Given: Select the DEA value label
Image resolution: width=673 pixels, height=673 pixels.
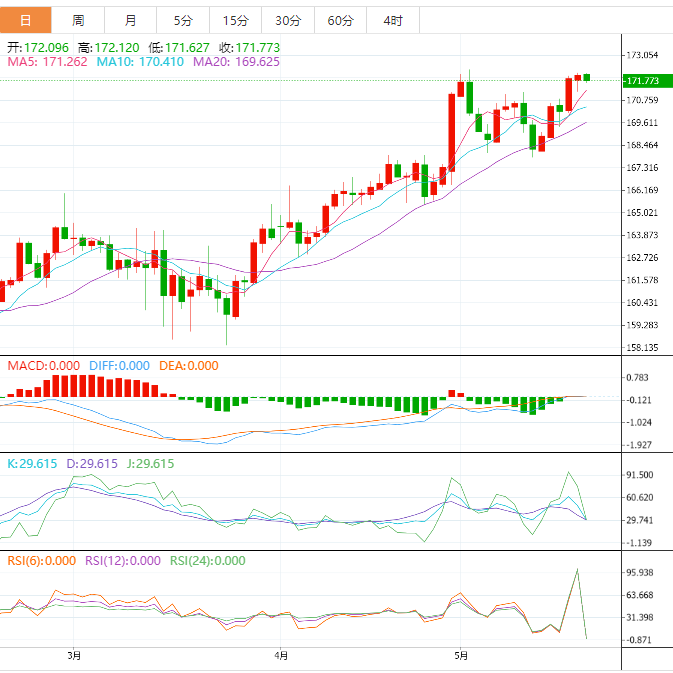Looking at the screenshot, I should point(188,366).
